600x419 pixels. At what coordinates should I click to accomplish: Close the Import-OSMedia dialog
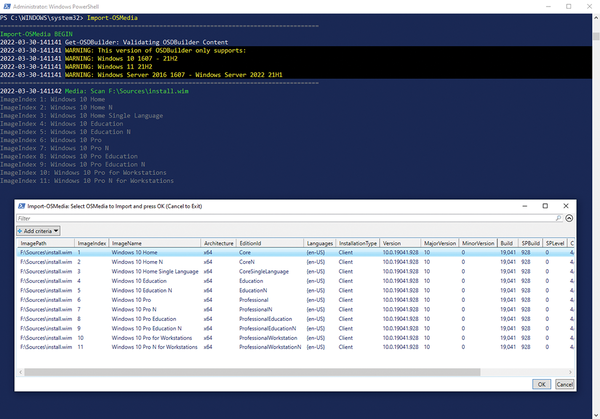[566, 206]
